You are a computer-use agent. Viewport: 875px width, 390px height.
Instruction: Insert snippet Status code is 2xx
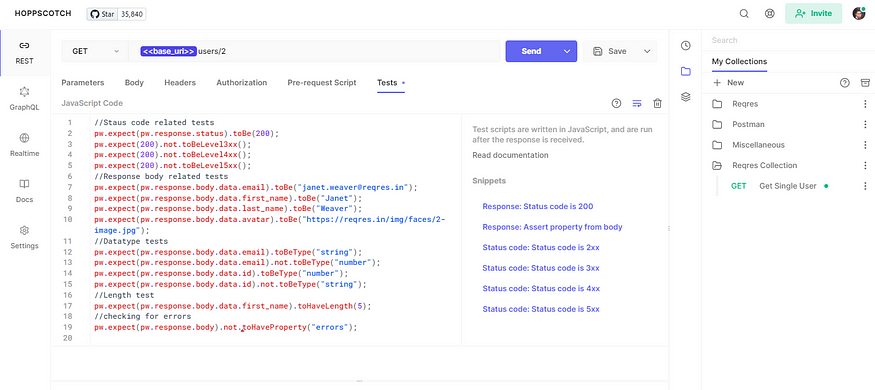(x=541, y=247)
